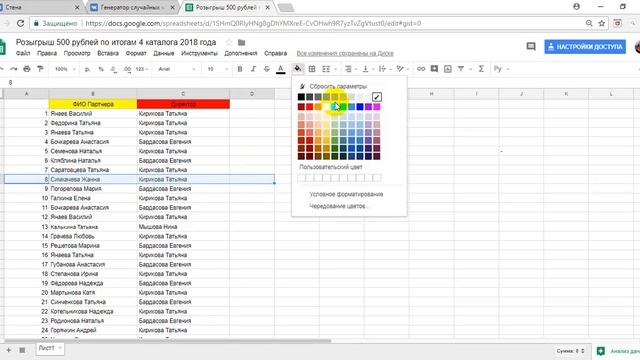Bookmark this page with the star icon
Viewport: 640px width, 360px height.
[x=602, y=23]
